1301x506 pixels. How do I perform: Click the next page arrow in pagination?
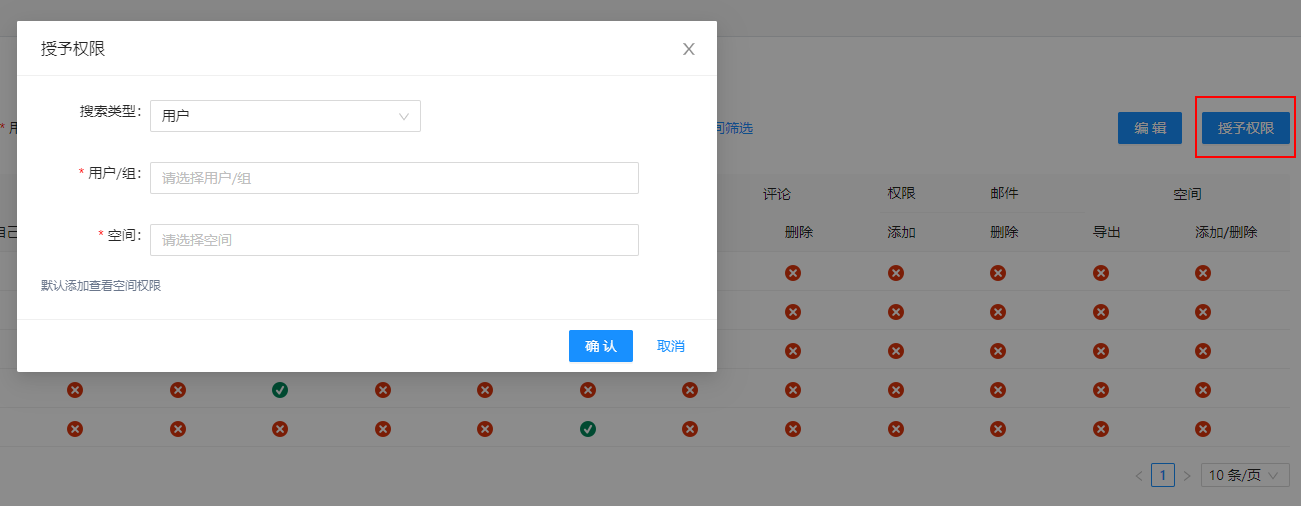click(x=1187, y=475)
